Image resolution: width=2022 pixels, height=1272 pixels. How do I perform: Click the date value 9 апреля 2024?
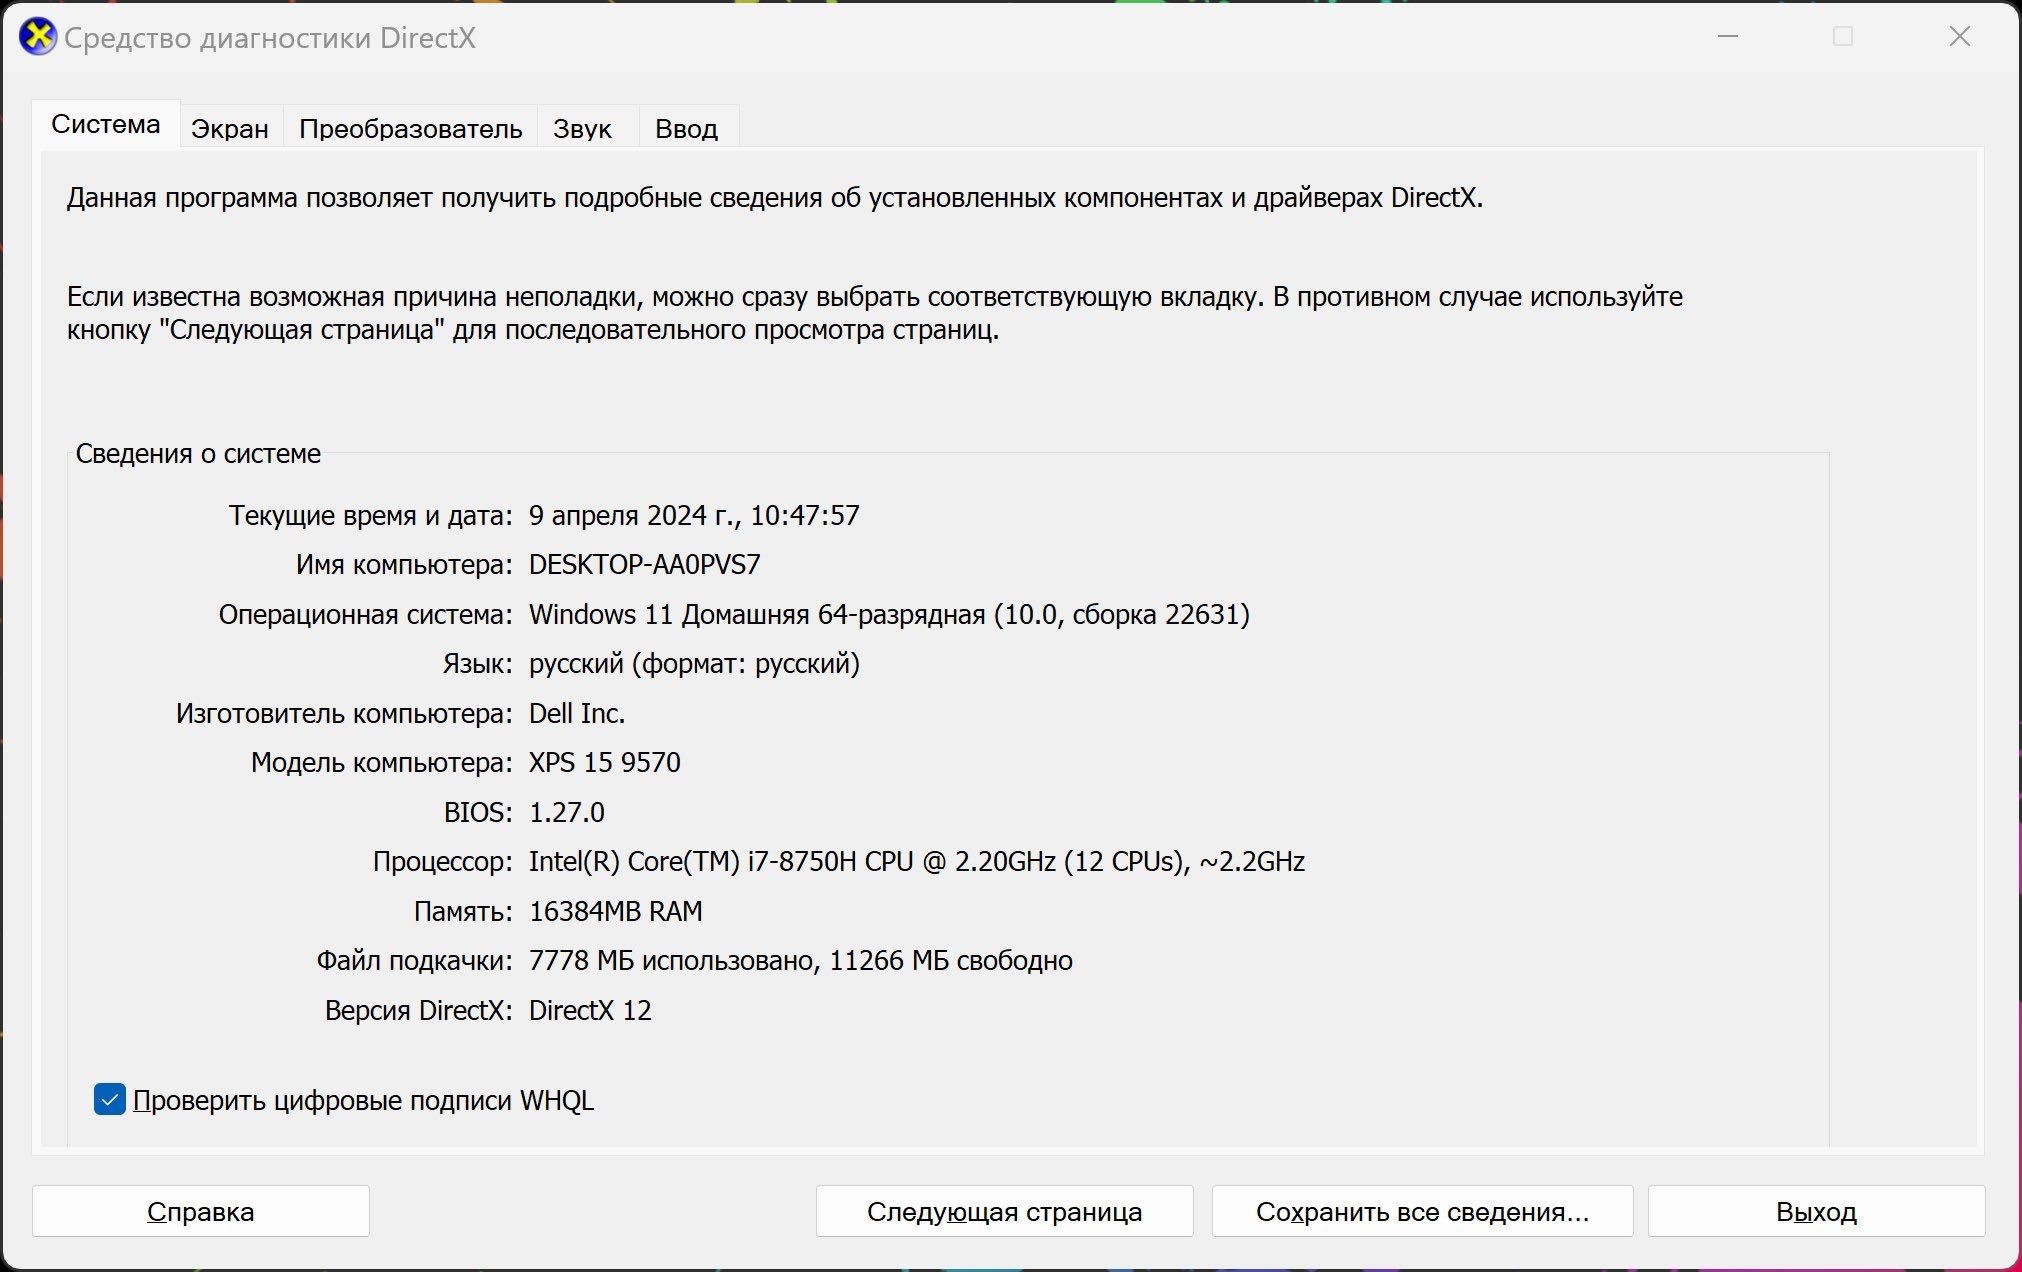(694, 516)
